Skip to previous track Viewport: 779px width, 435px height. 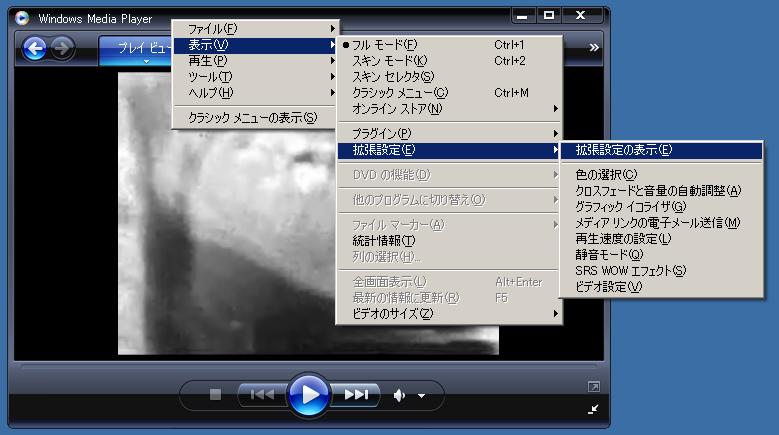click(x=262, y=395)
